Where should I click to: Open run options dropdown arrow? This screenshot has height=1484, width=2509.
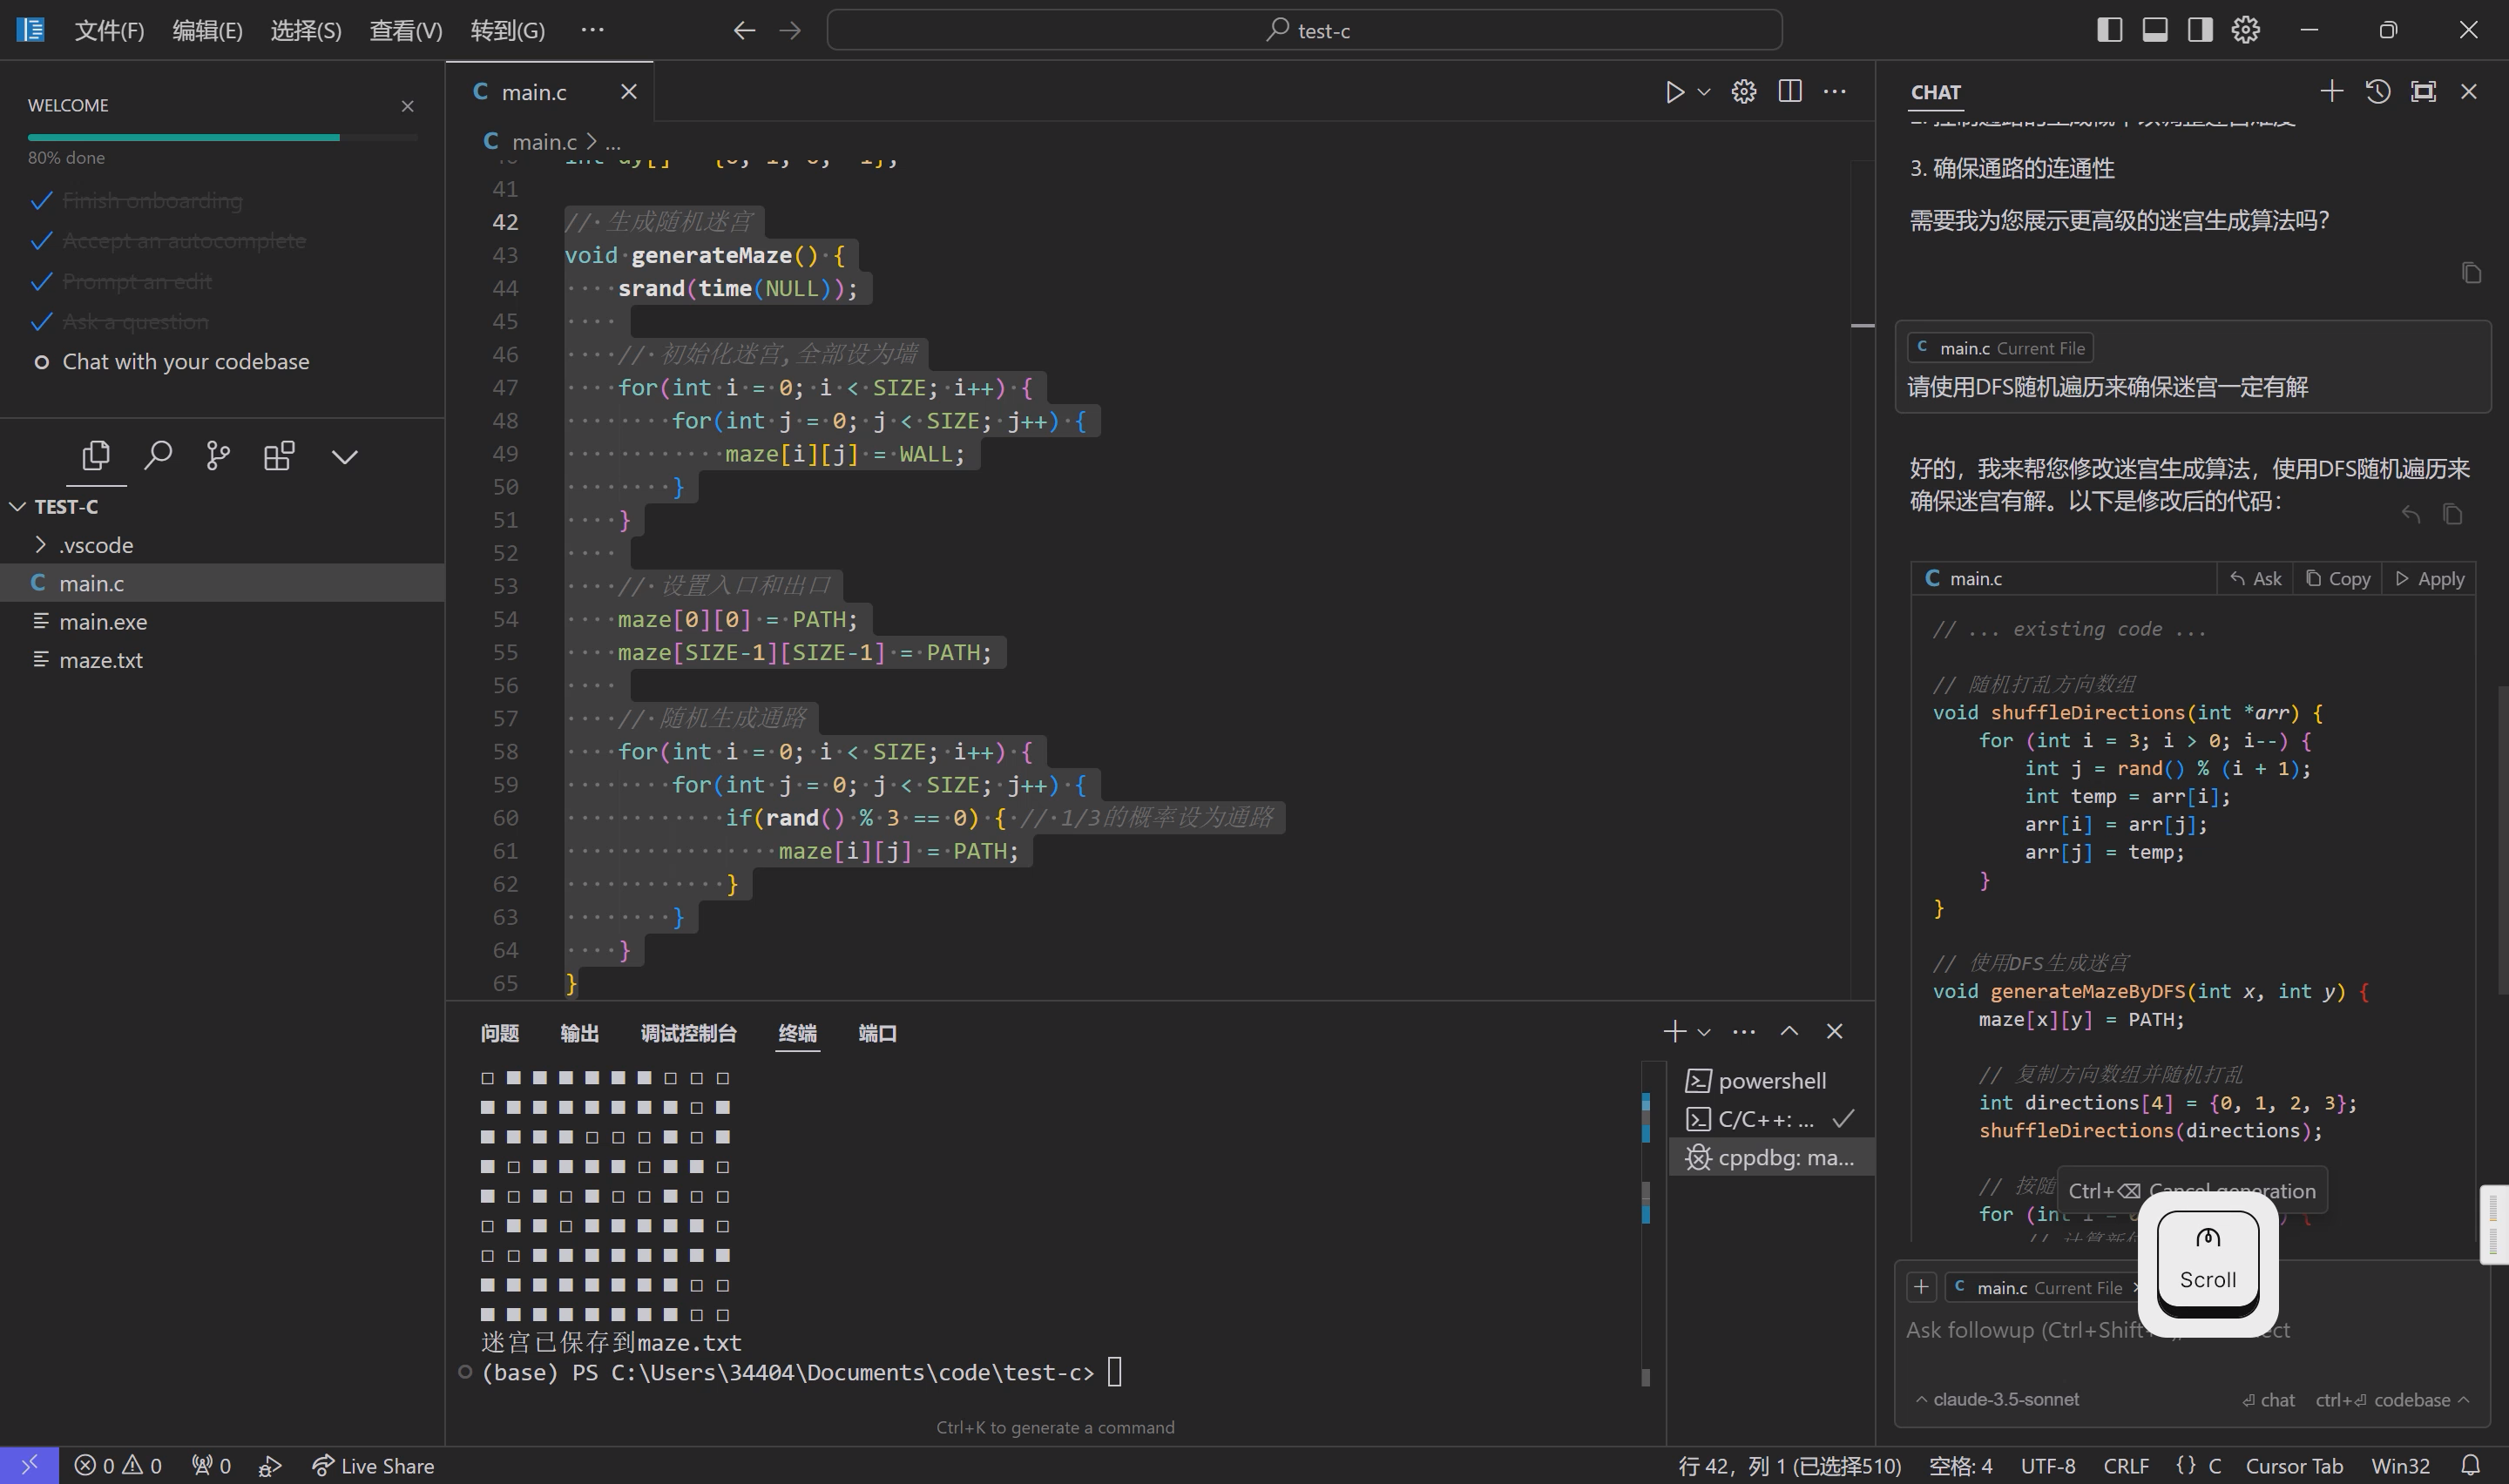pyautogui.click(x=1704, y=92)
